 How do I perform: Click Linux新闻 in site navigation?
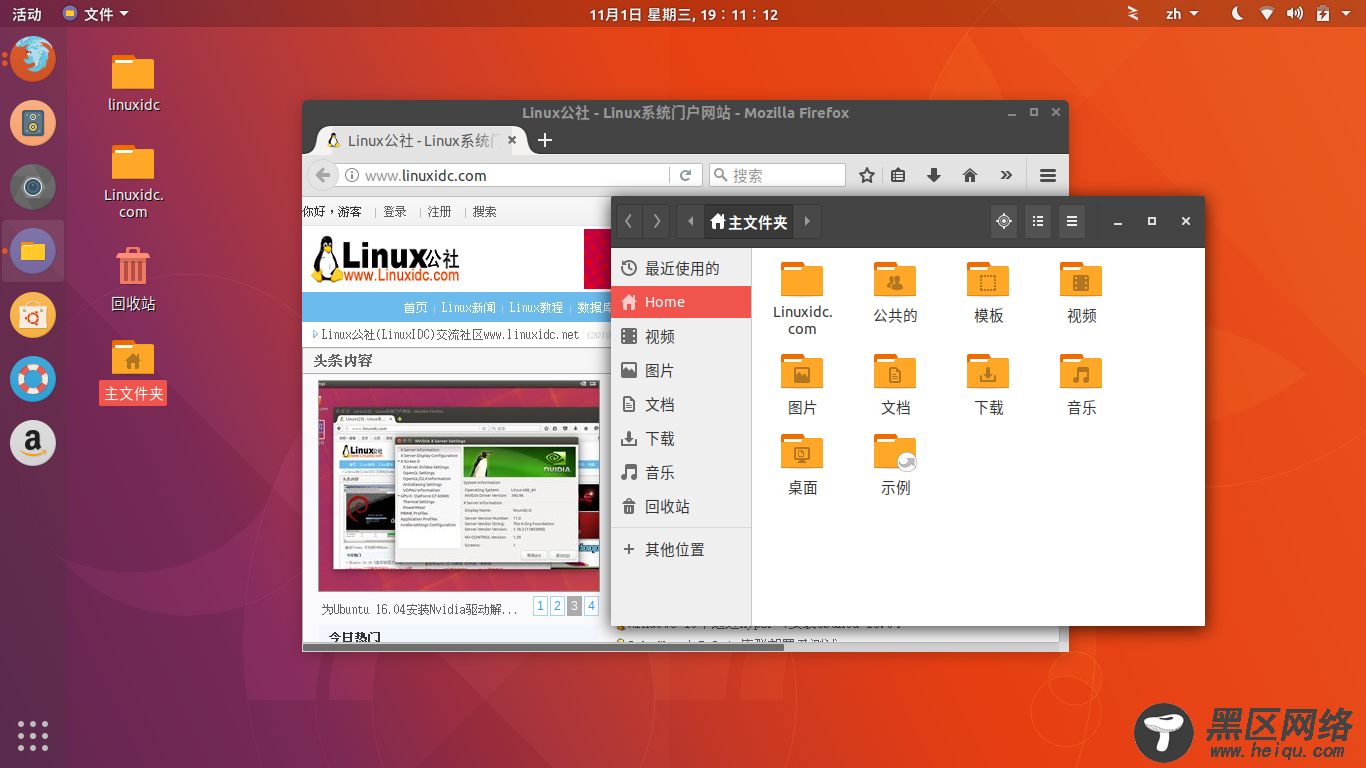[468, 307]
